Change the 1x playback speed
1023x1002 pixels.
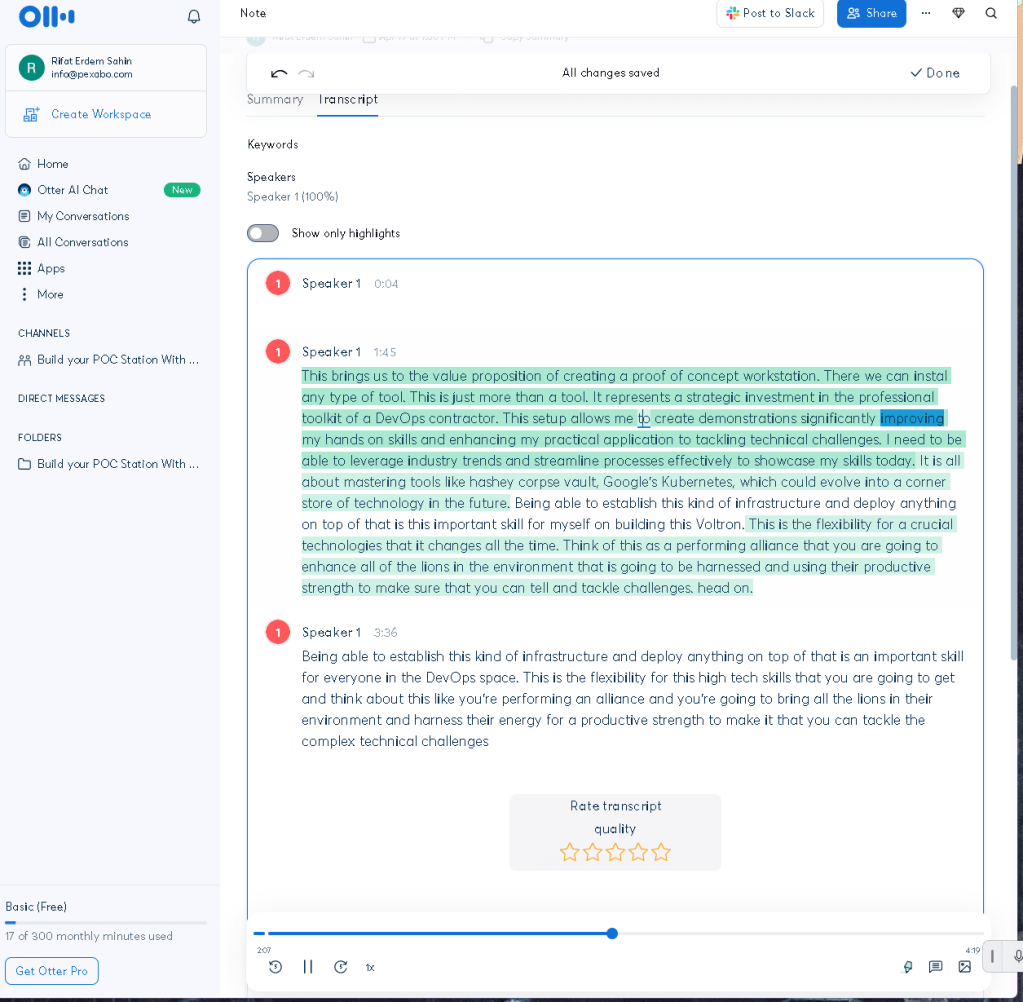[x=370, y=967]
